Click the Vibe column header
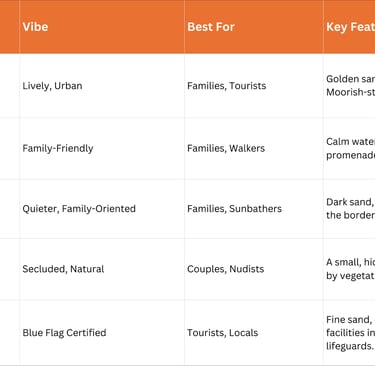Image resolution: width=375 pixels, height=366 pixels. click(102, 27)
